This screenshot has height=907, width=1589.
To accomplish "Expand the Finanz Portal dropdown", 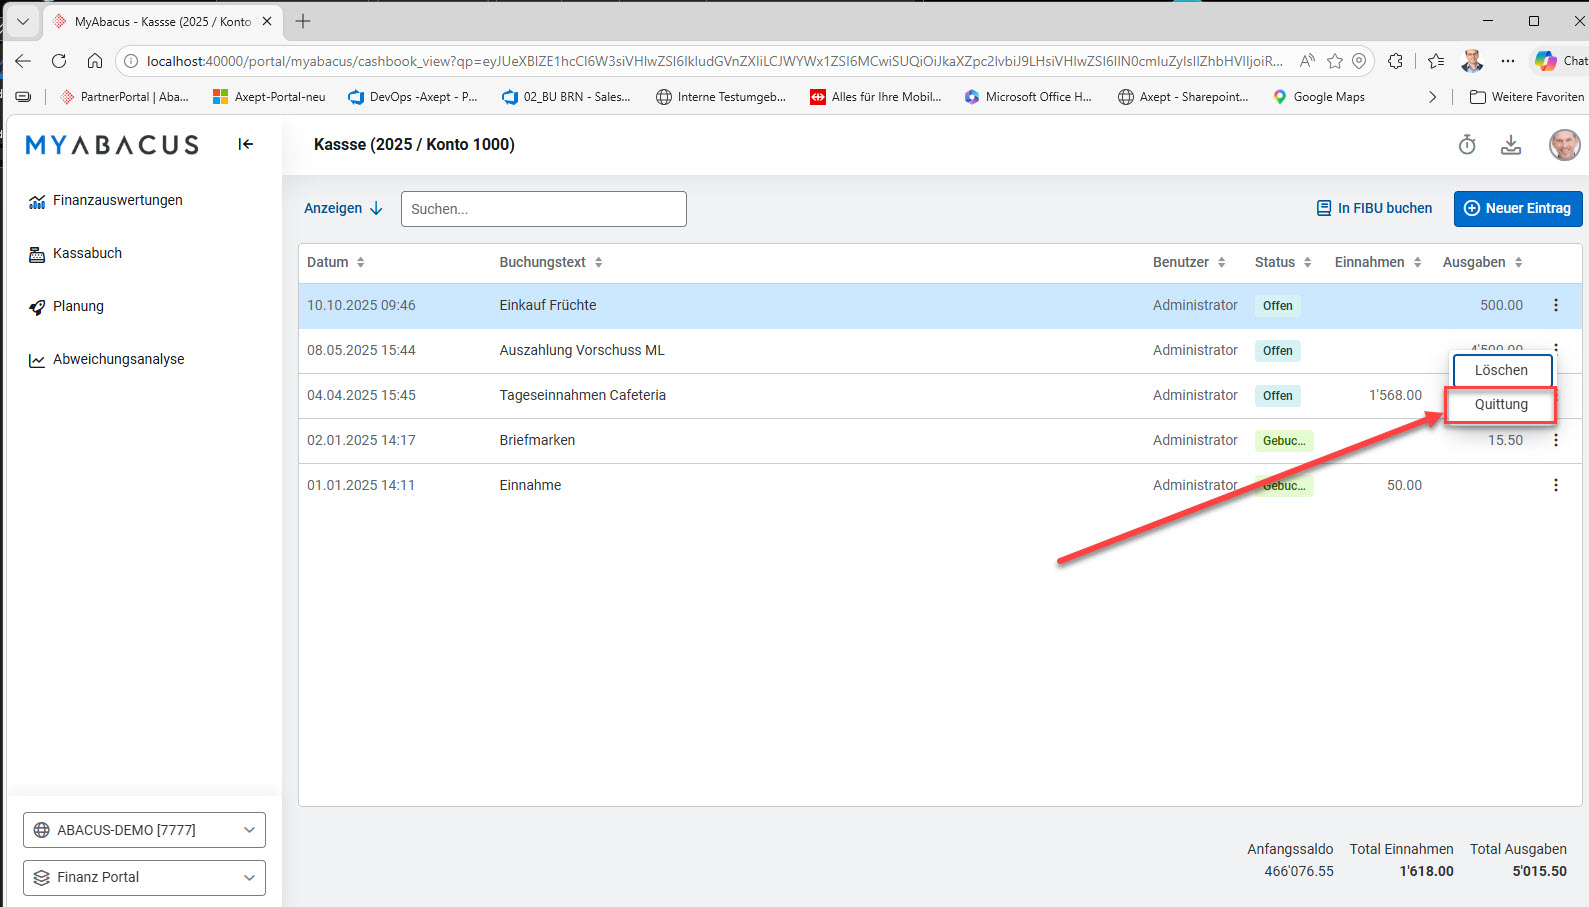I will pos(144,878).
